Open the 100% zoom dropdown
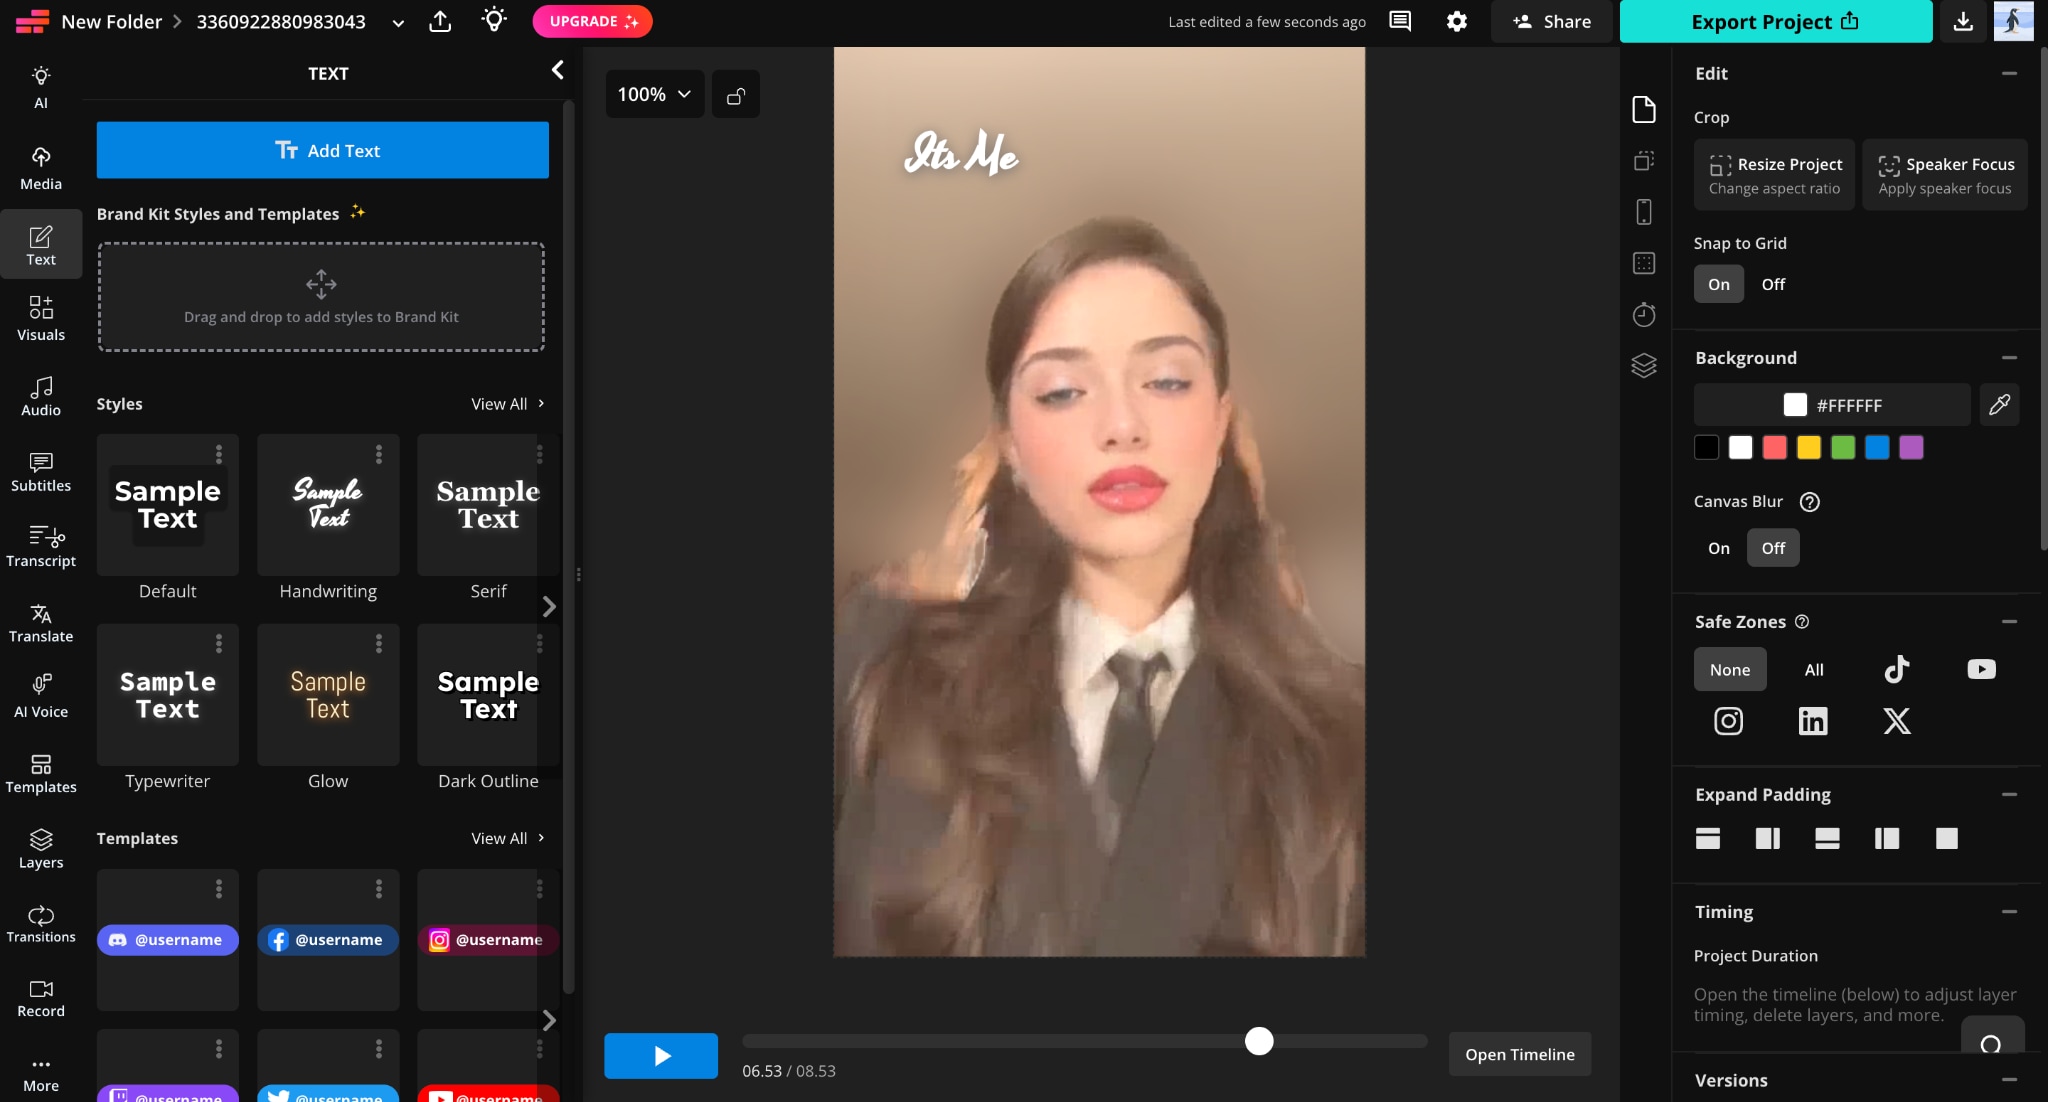 coord(654,94)
